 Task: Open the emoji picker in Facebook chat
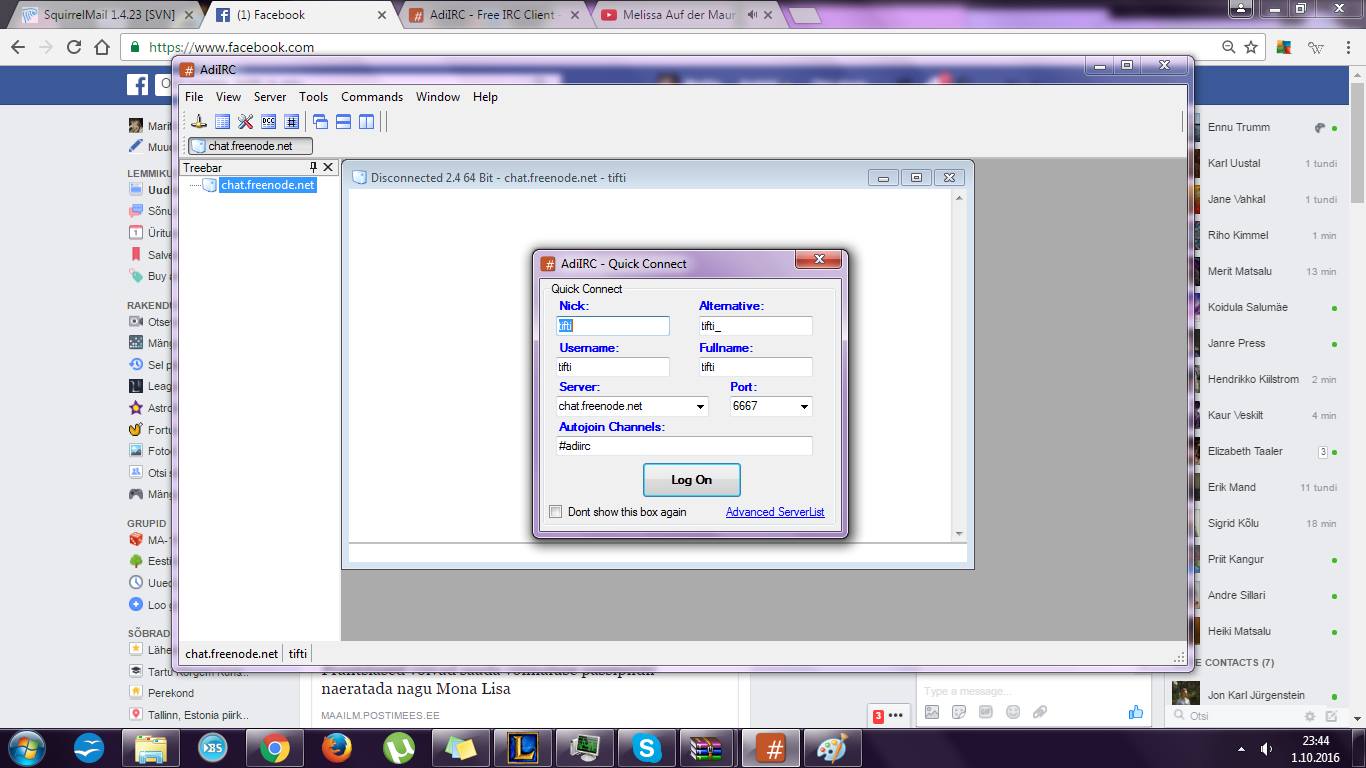point(1013,712)
